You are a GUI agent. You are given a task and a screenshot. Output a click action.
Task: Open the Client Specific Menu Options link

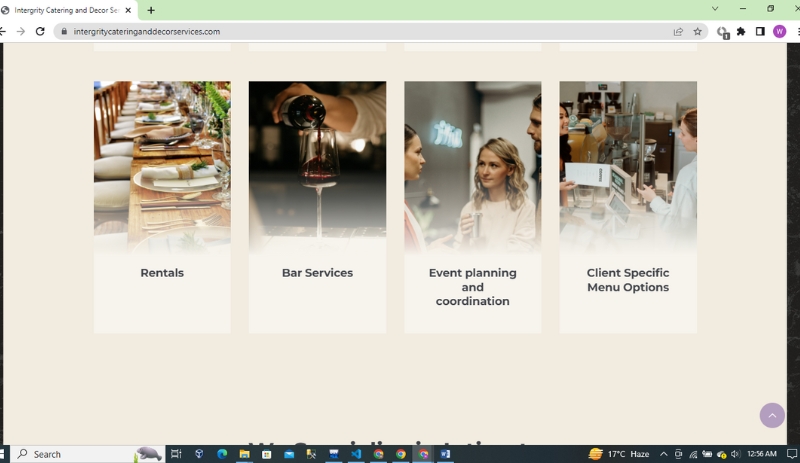(x=628, y=280)
